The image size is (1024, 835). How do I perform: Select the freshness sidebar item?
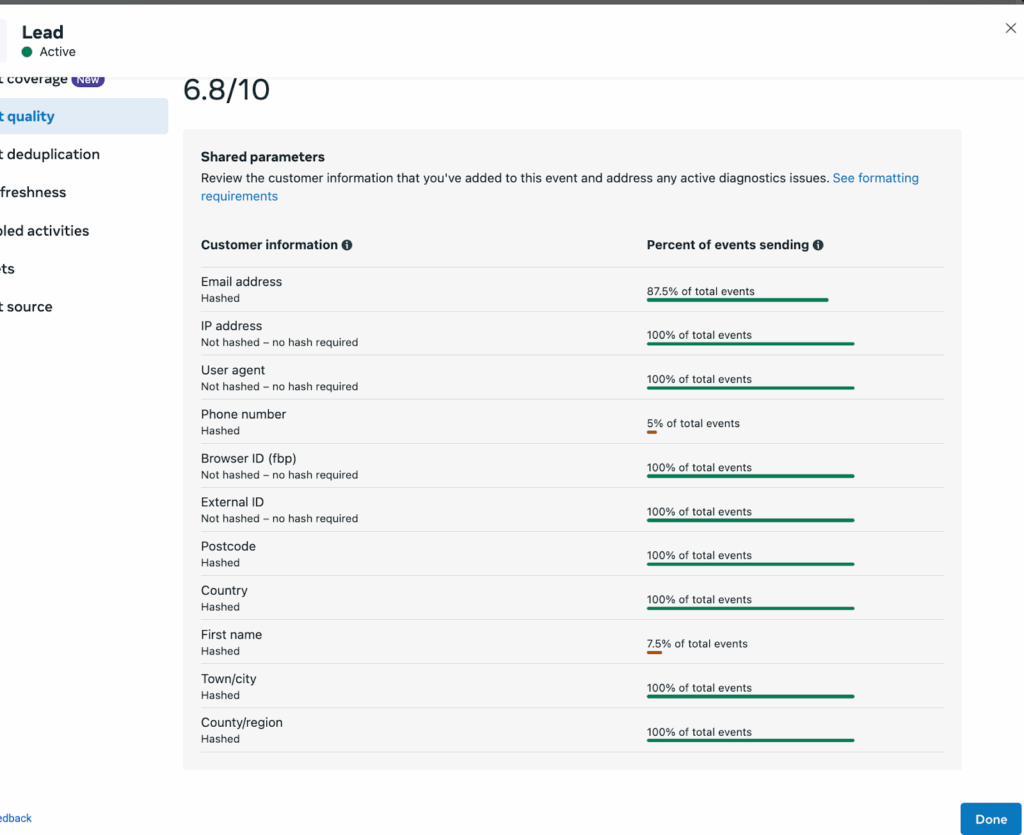34,192
